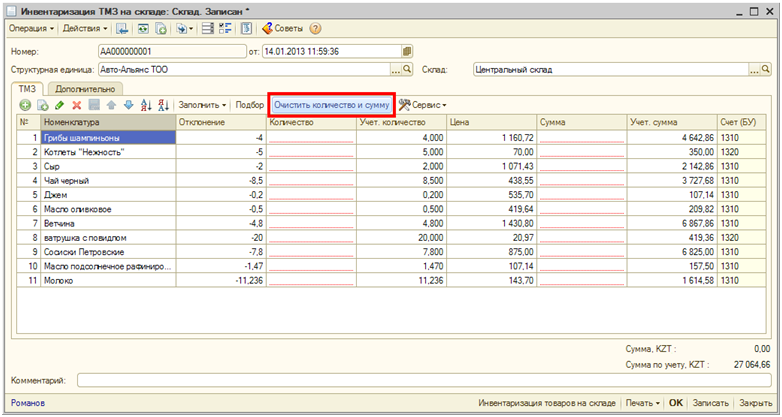Switch to the Дополнительно tab
782x417 pixels.
click(x=82, y=89)
